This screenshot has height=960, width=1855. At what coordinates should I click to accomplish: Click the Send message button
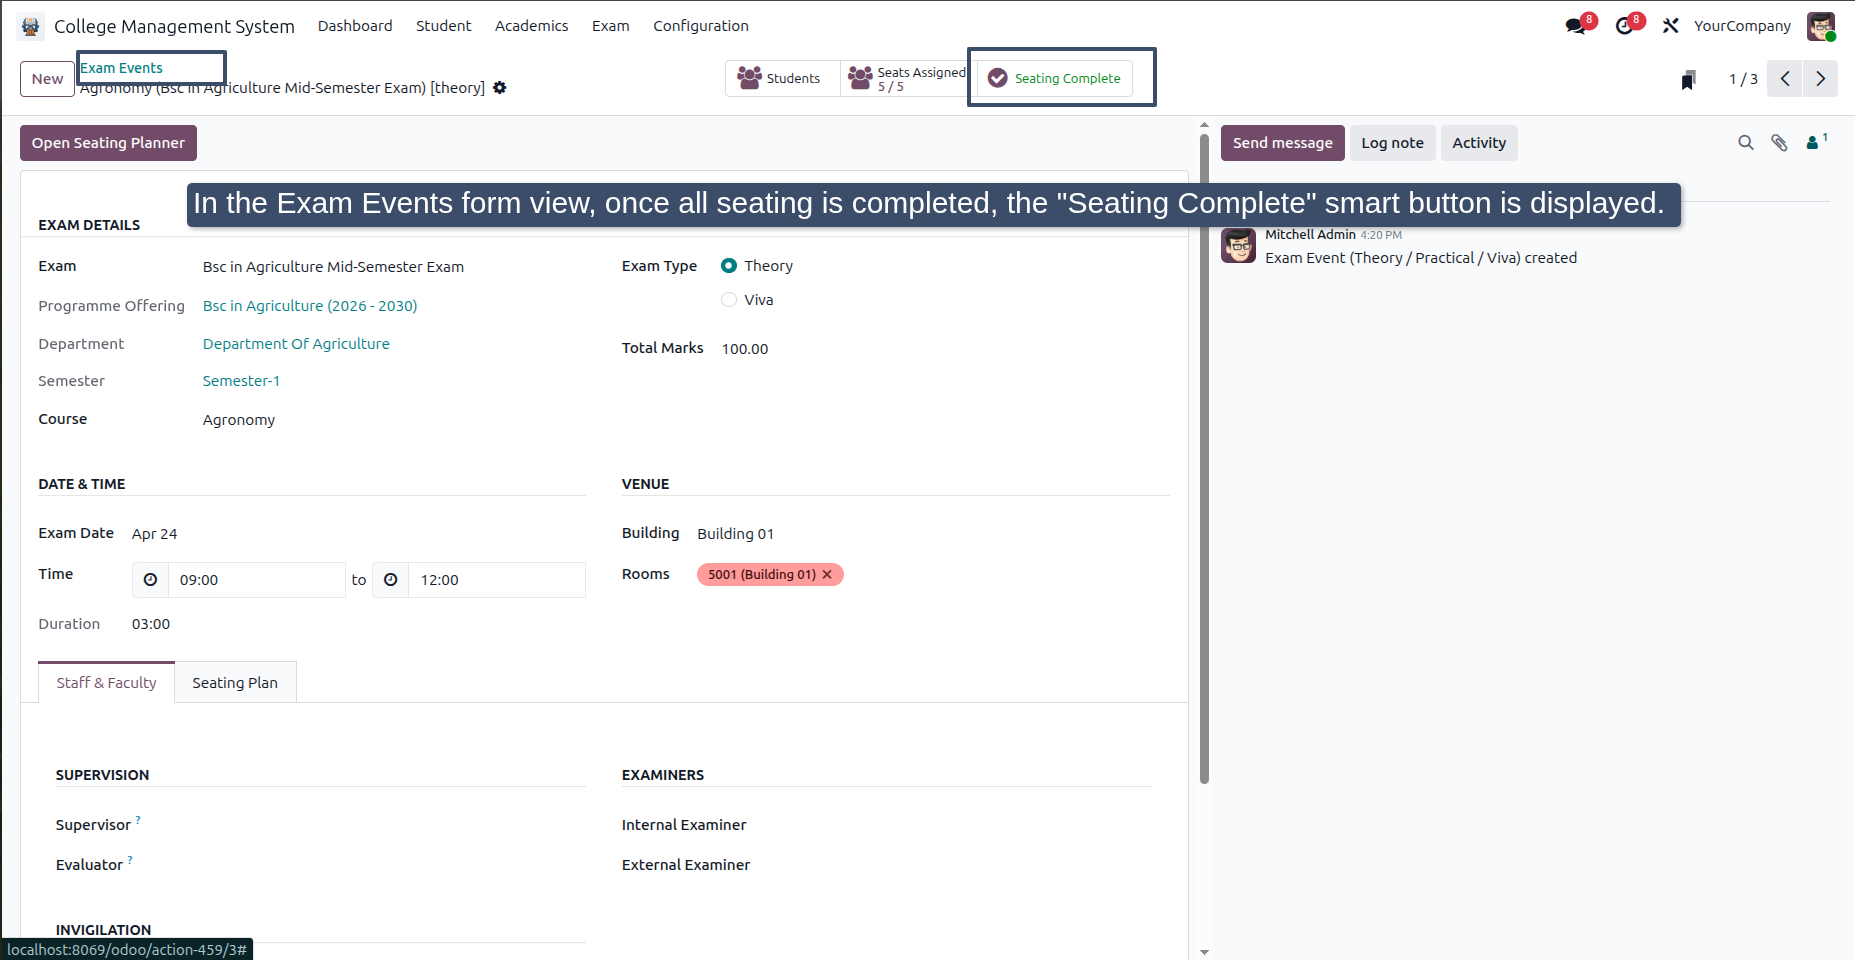[x=1282, y=143]
